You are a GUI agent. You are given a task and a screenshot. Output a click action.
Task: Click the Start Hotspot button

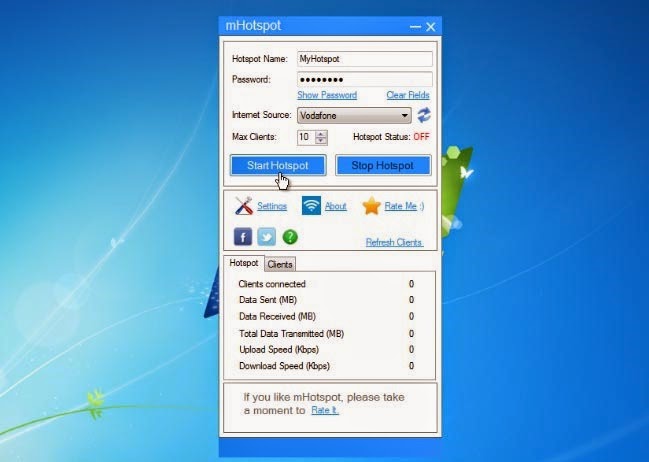tap(278, 166)
